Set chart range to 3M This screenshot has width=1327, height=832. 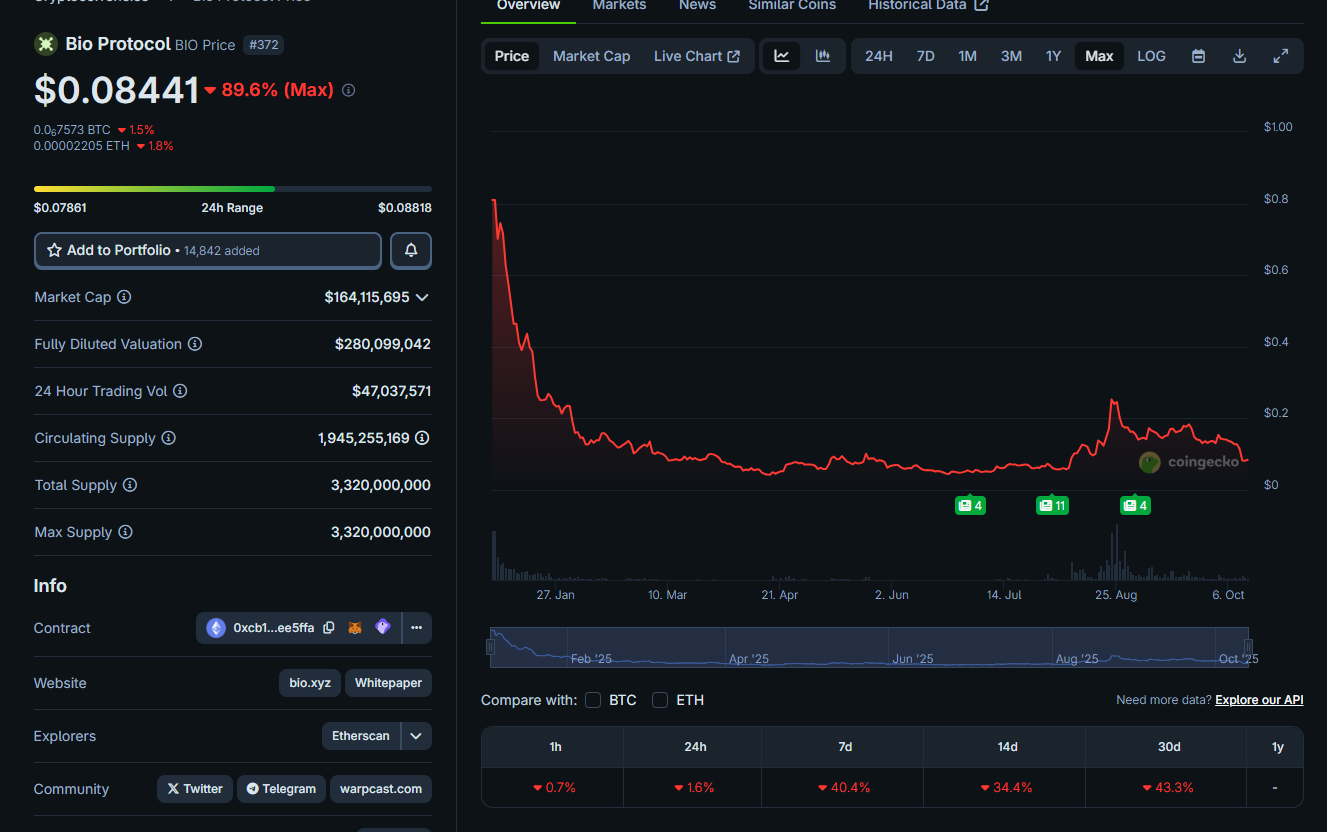pyautogui.click(x=1011, y=56)
